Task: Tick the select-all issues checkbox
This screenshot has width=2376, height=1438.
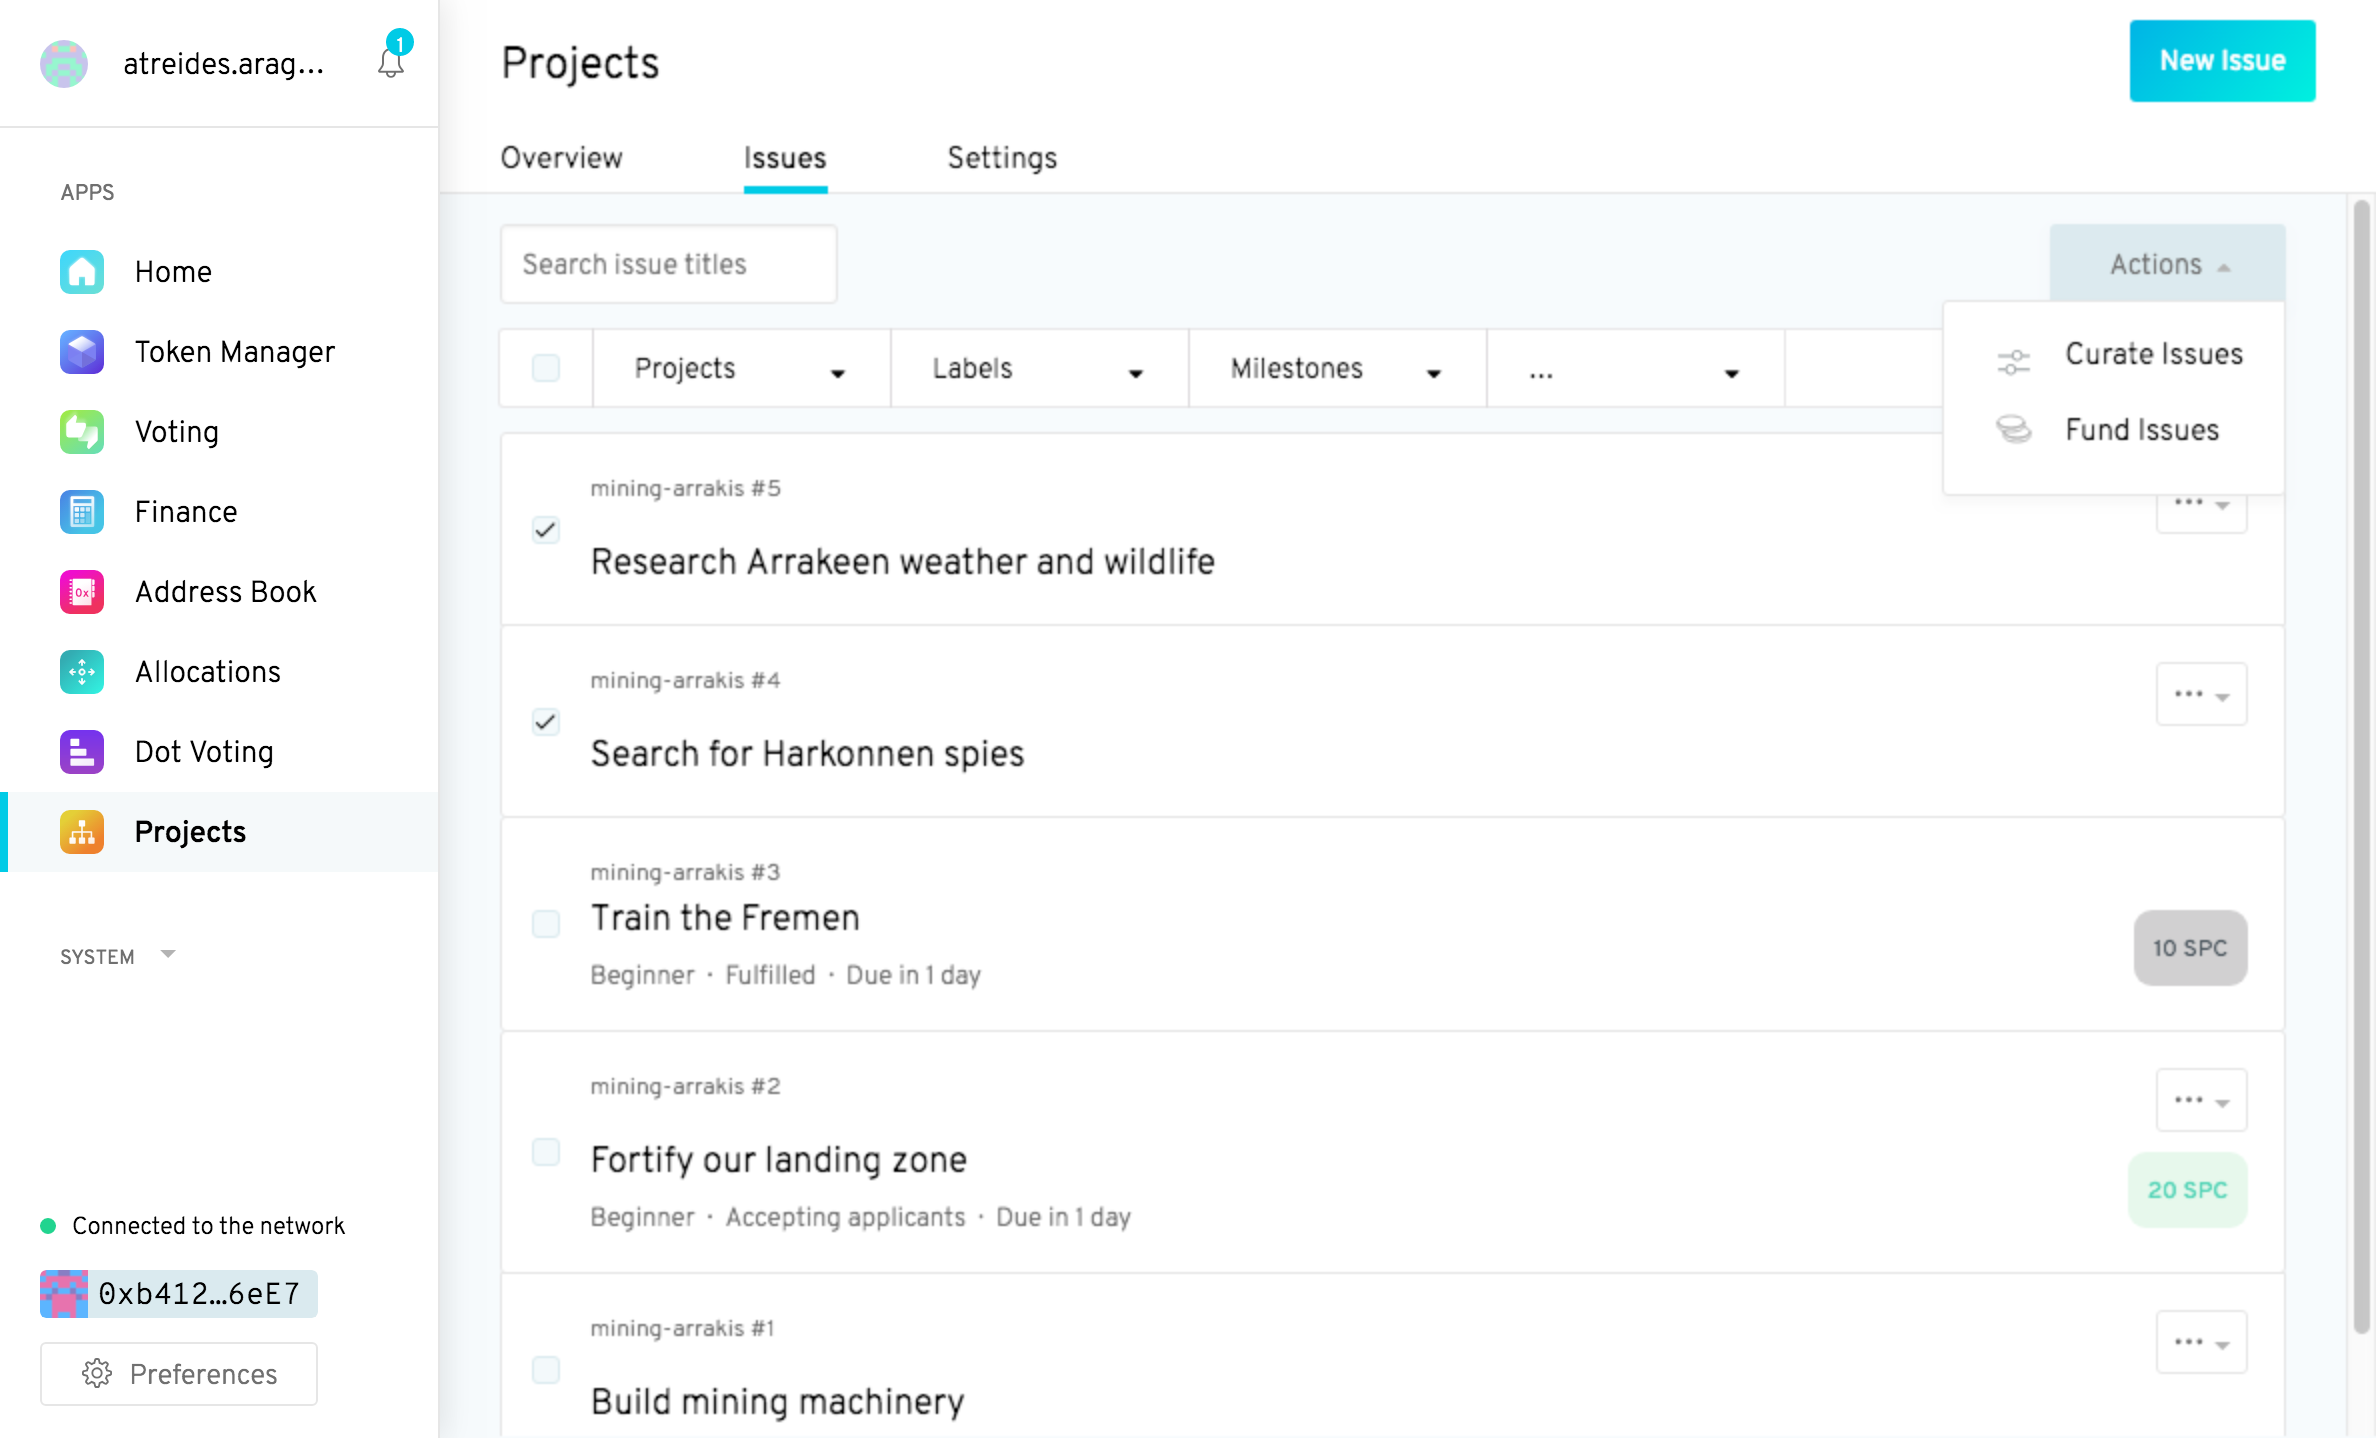Action: coord(546,368)
